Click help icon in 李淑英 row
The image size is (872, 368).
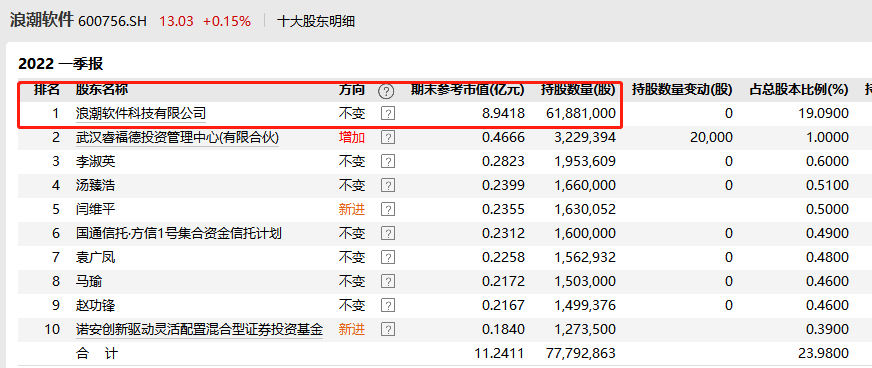[x=388, y=162]
